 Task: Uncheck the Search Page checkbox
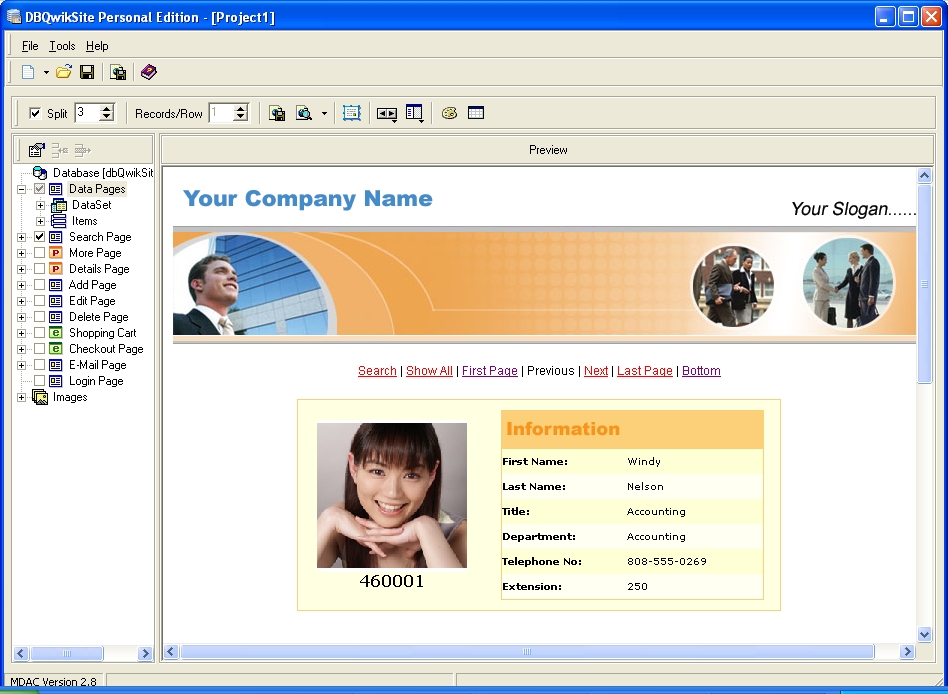40,237
